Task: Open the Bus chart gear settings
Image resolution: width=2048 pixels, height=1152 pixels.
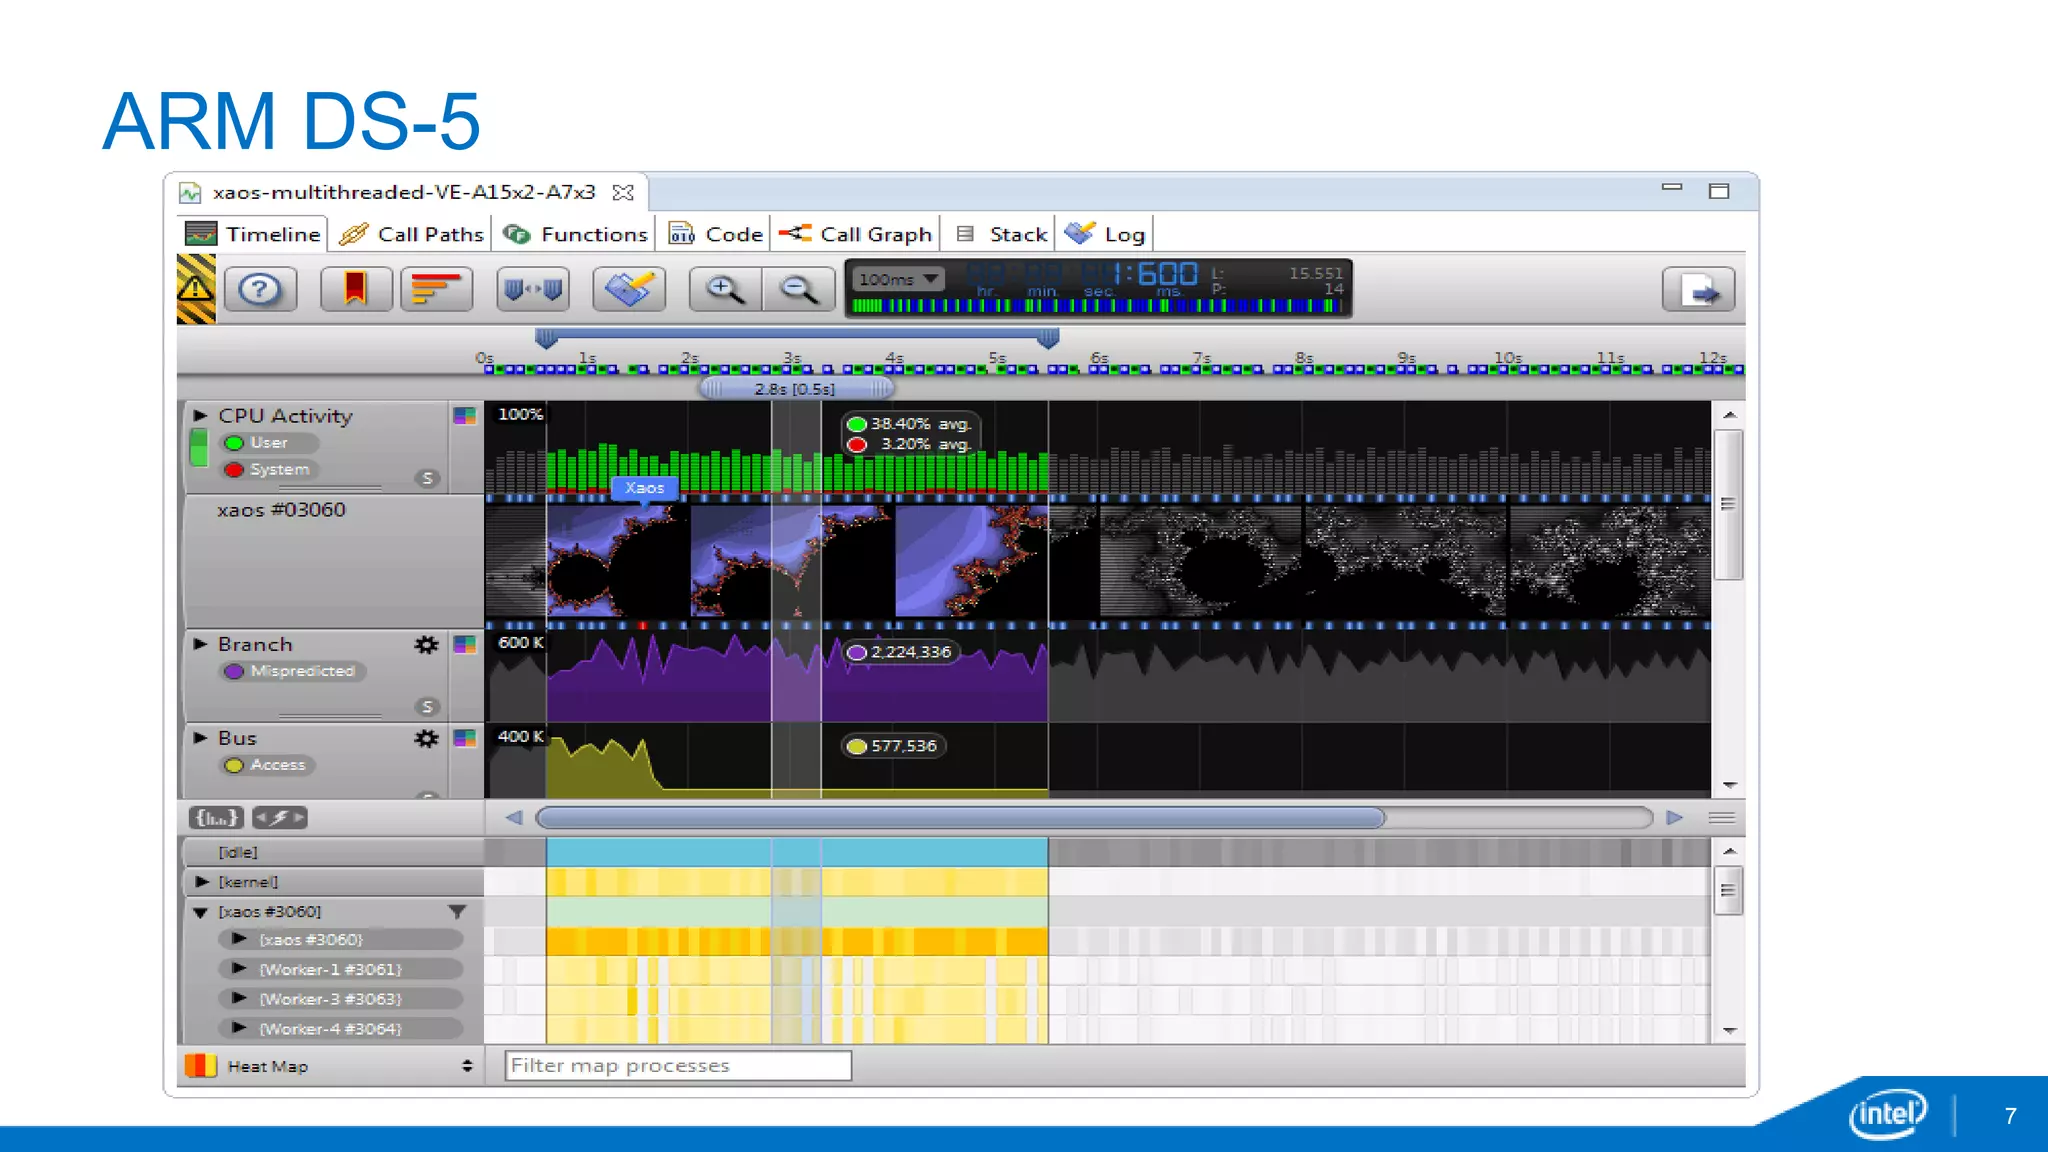Action: (x=426, y=738)
